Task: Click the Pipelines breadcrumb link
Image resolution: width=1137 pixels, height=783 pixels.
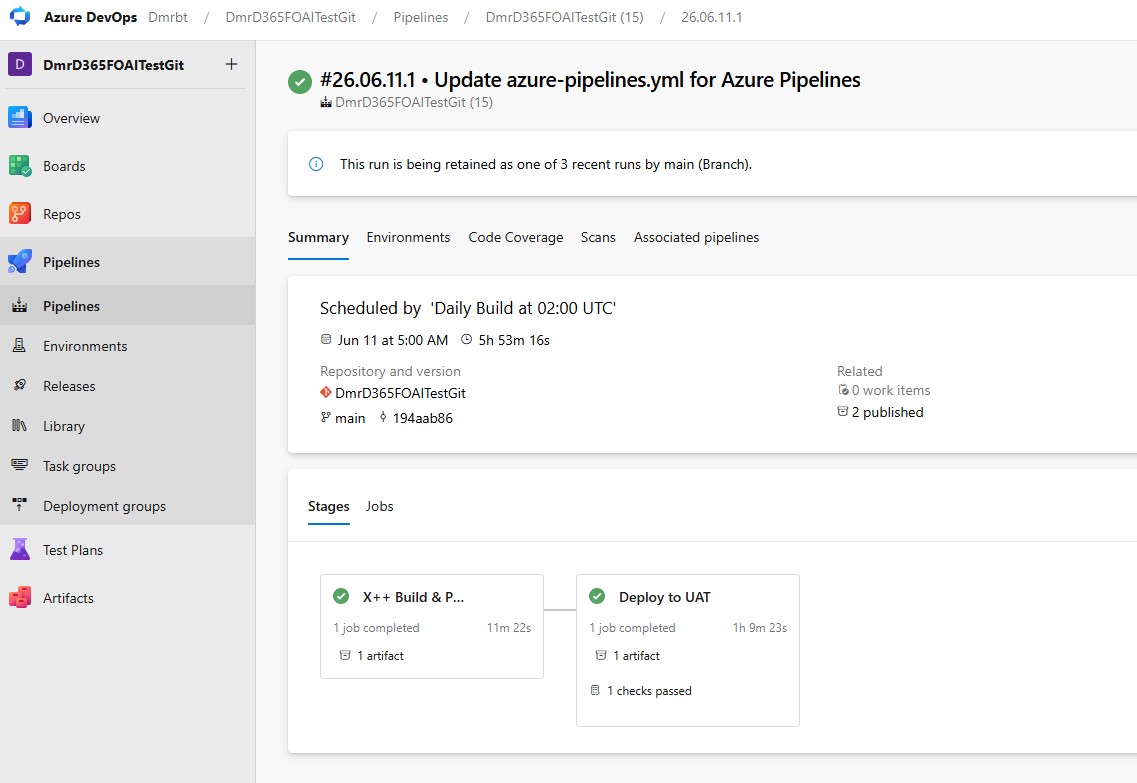Action: (x=421, y=17)
